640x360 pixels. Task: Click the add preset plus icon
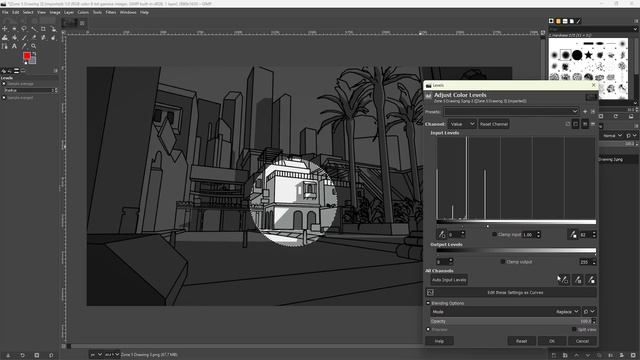pyautogui.click(x=585, y=111)
